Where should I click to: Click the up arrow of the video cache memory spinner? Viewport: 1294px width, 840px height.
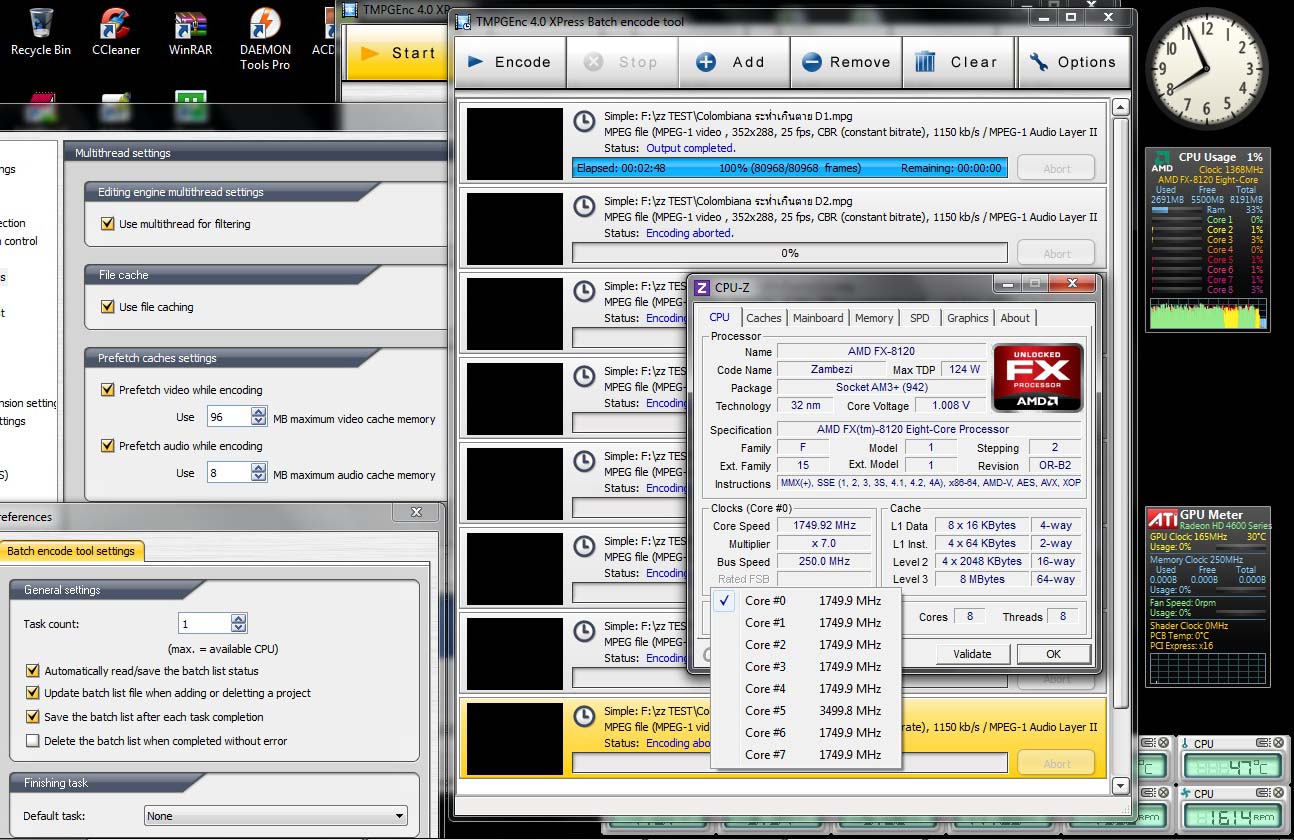[x=259, y=412]
